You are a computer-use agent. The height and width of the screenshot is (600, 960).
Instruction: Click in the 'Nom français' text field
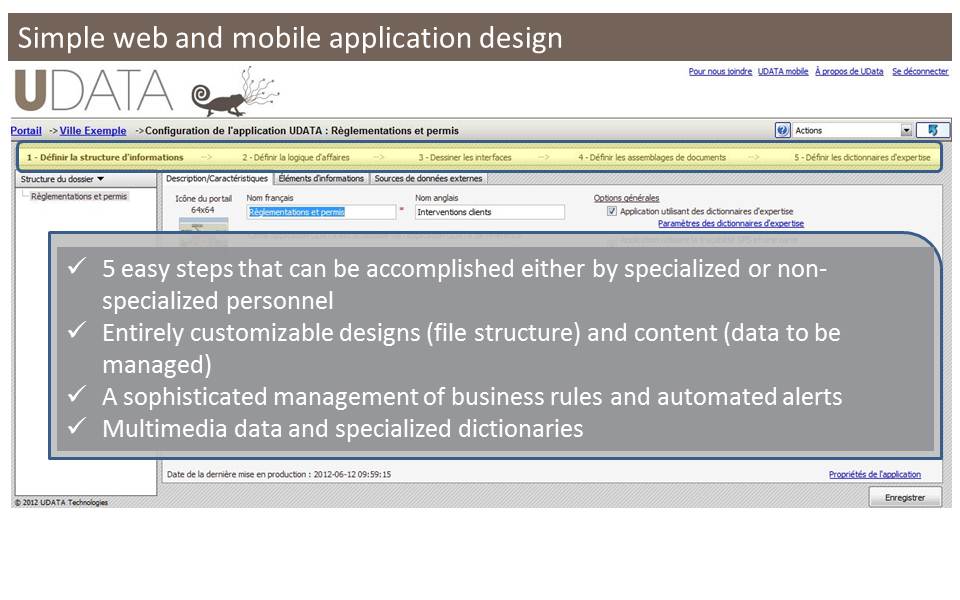coord(321,212)
